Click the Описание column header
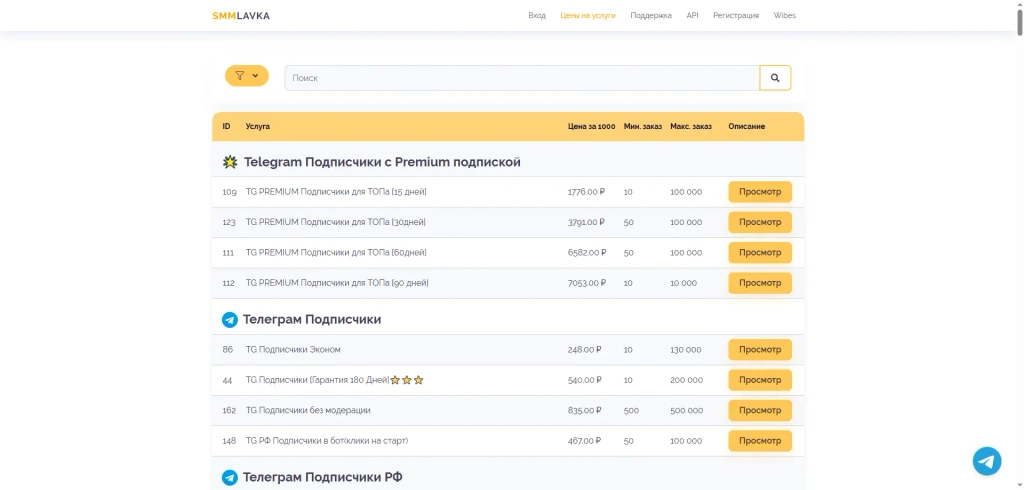 (746, 127)
